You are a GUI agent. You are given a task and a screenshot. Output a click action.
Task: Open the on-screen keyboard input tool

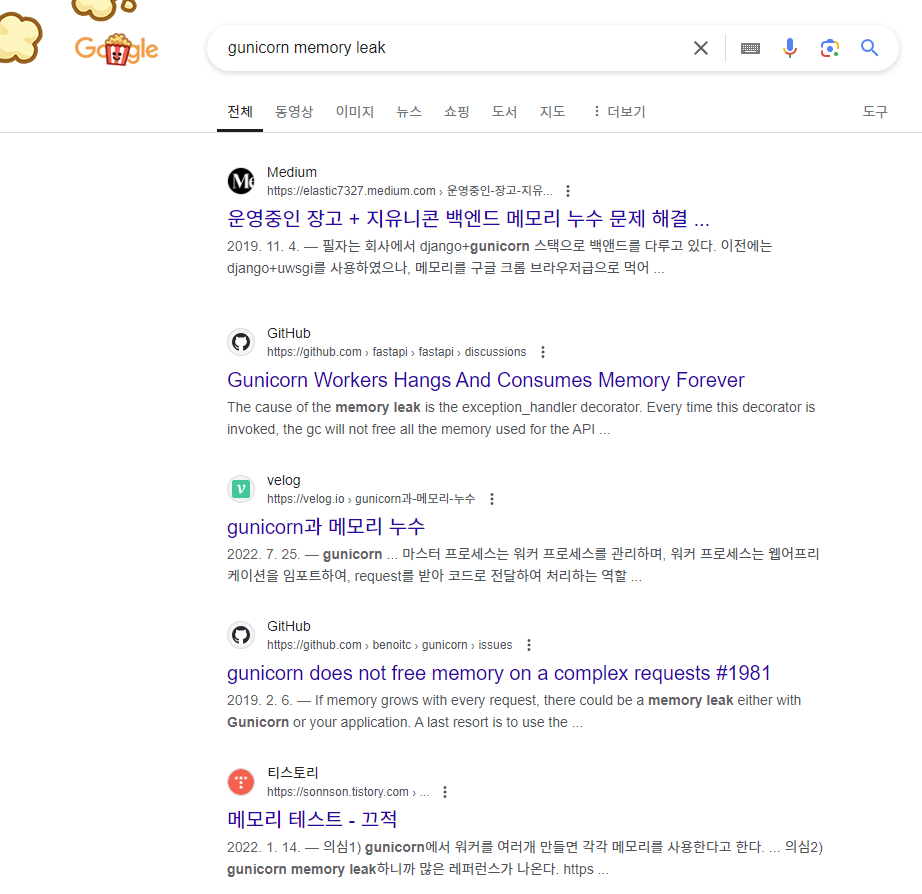750,48
